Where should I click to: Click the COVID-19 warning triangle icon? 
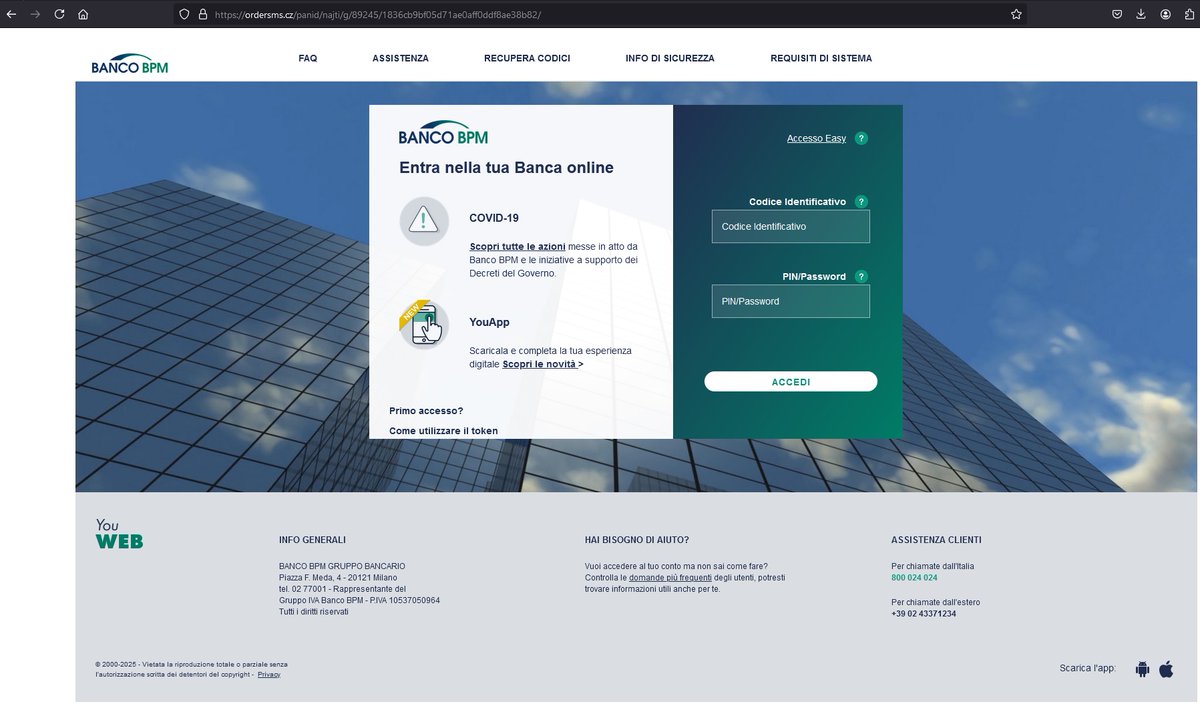coord(424,221)
